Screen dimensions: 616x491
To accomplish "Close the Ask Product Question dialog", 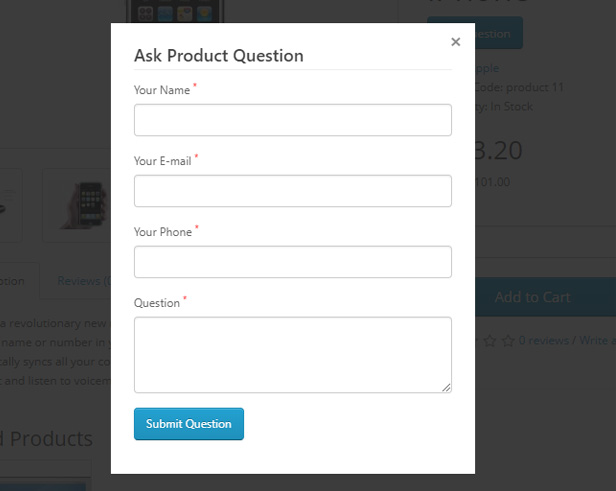I will coord(455,42).
